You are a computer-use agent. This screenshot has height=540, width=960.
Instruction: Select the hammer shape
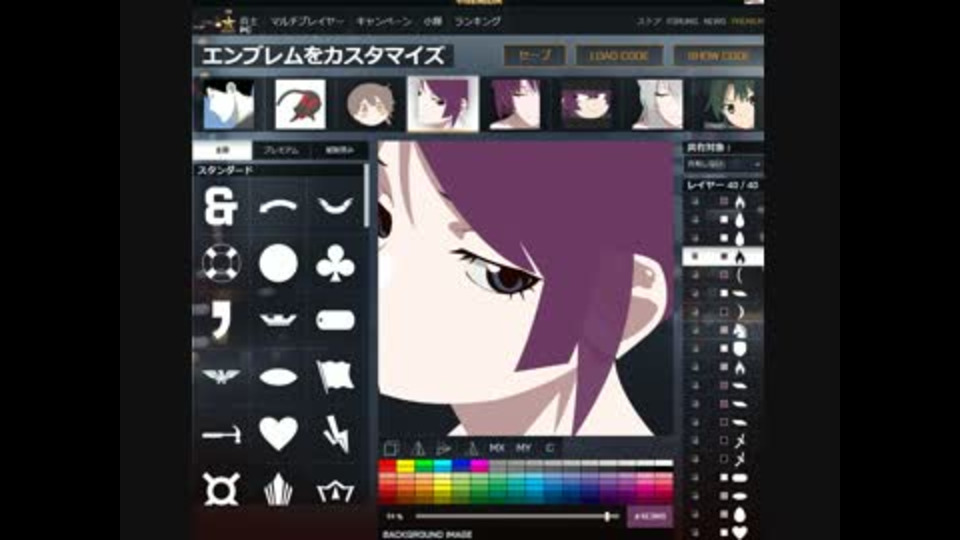(x=221, y=435)
